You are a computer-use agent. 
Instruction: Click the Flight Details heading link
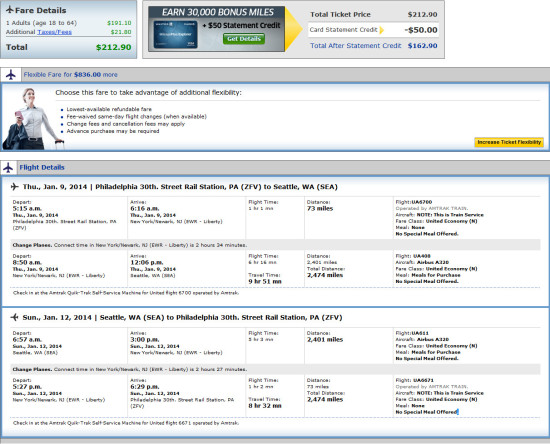click(42, 167)
